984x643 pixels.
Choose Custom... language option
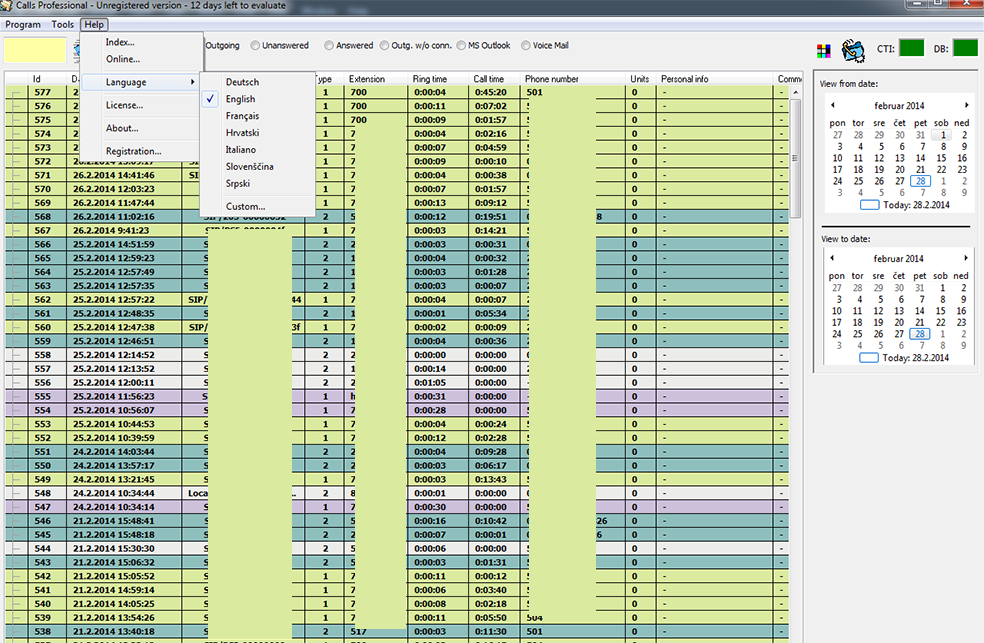(x=245, y=206)
